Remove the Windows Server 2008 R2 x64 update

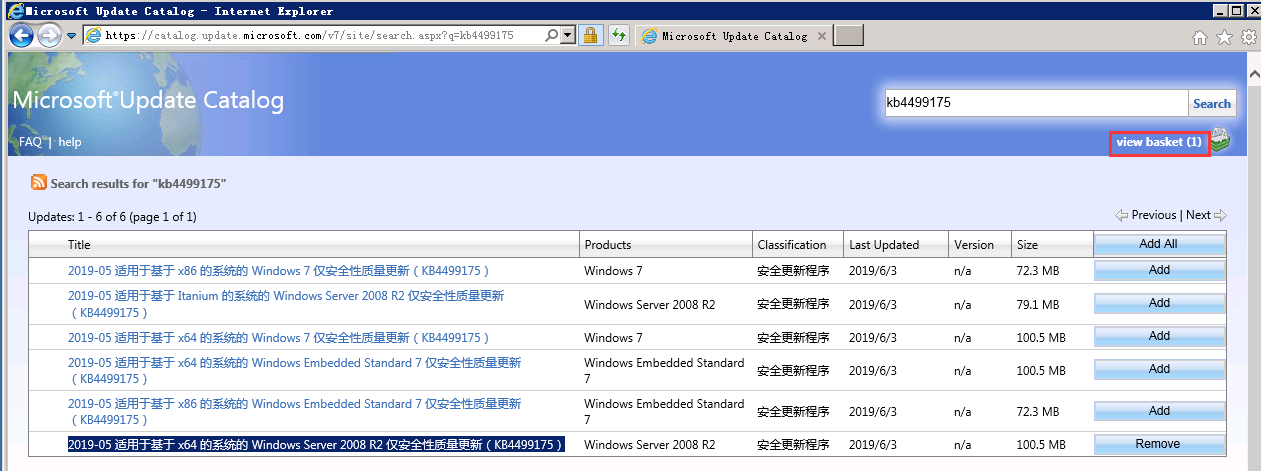tap(1158, 444)
